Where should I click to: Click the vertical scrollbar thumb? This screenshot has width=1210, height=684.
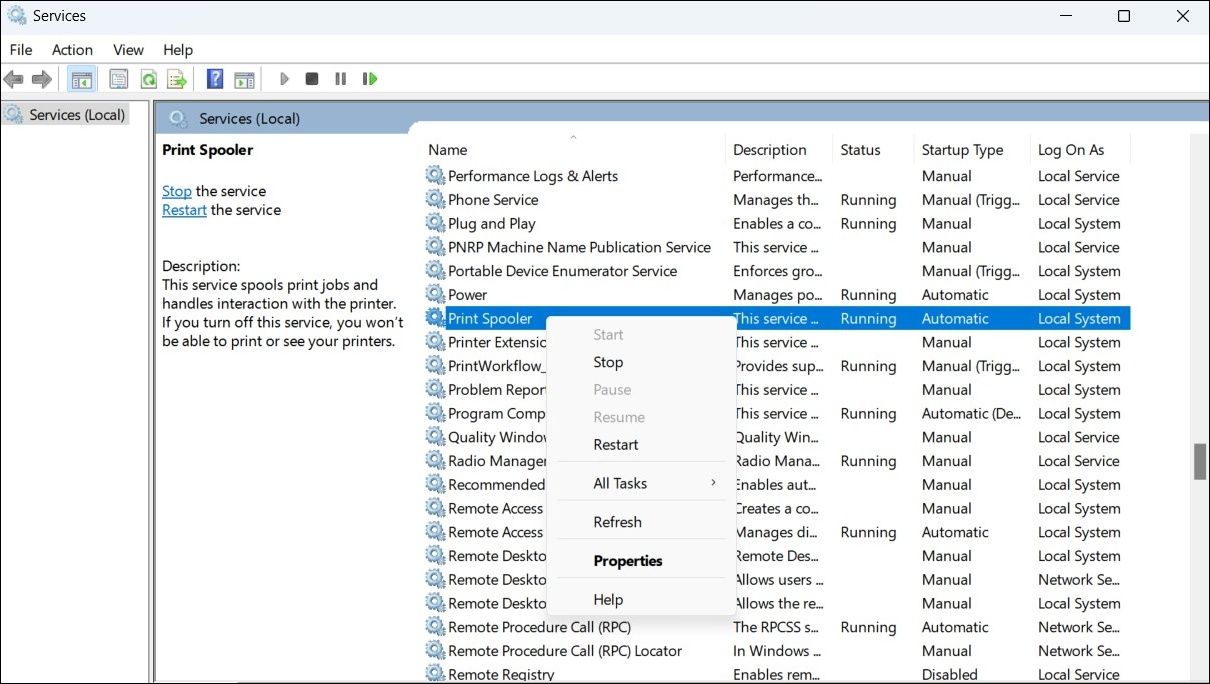[1200, 461]
